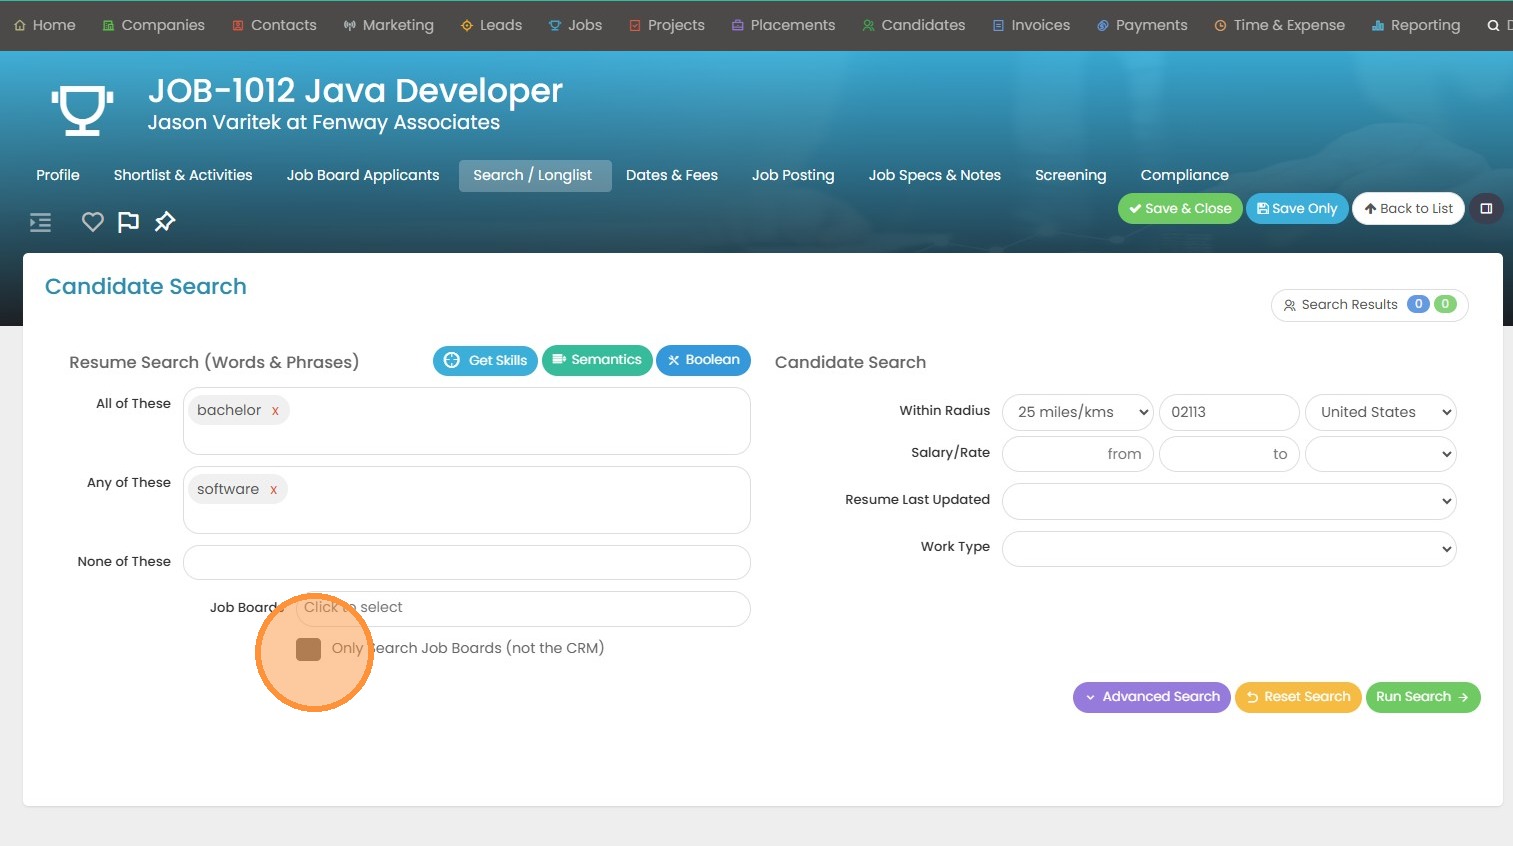Switch to Shortlist & Activities tab
This screenshot has width=1513, height=846.
(183, 175)
